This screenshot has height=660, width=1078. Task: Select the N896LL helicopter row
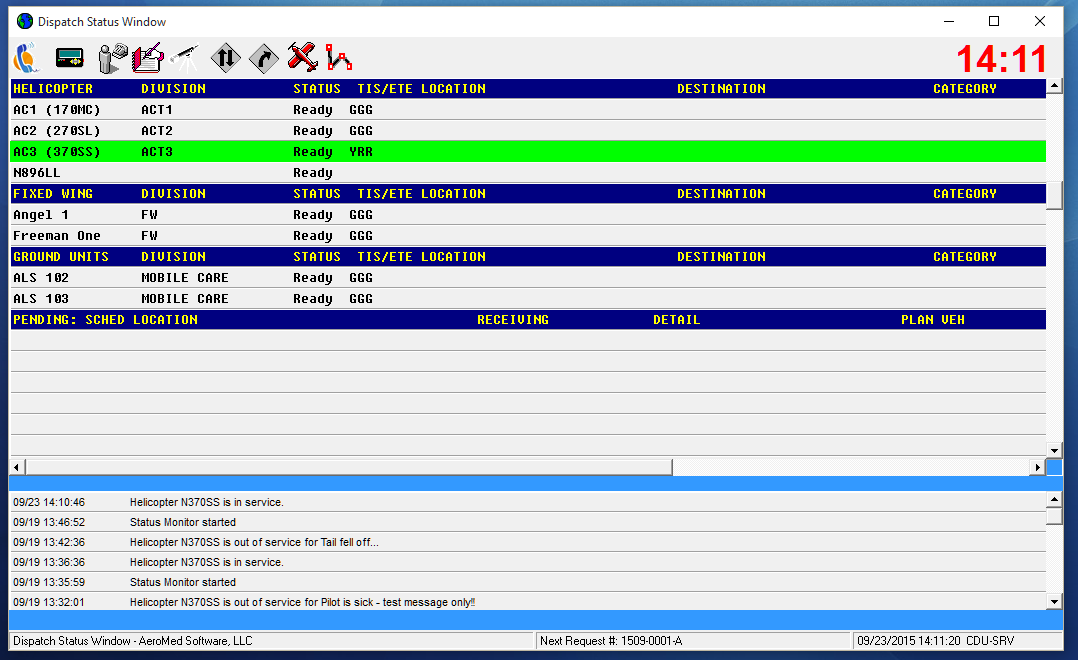[528, 173]
